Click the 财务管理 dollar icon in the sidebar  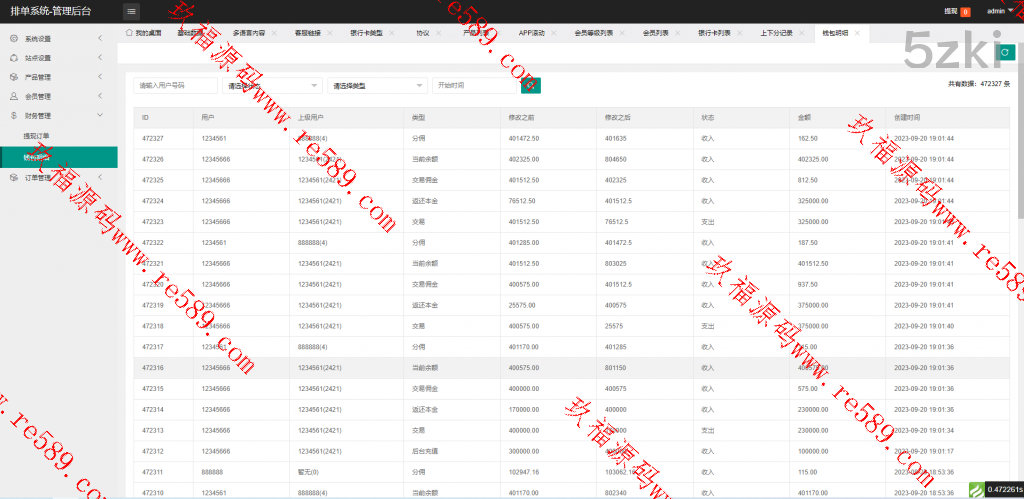(x=14, y=116)
